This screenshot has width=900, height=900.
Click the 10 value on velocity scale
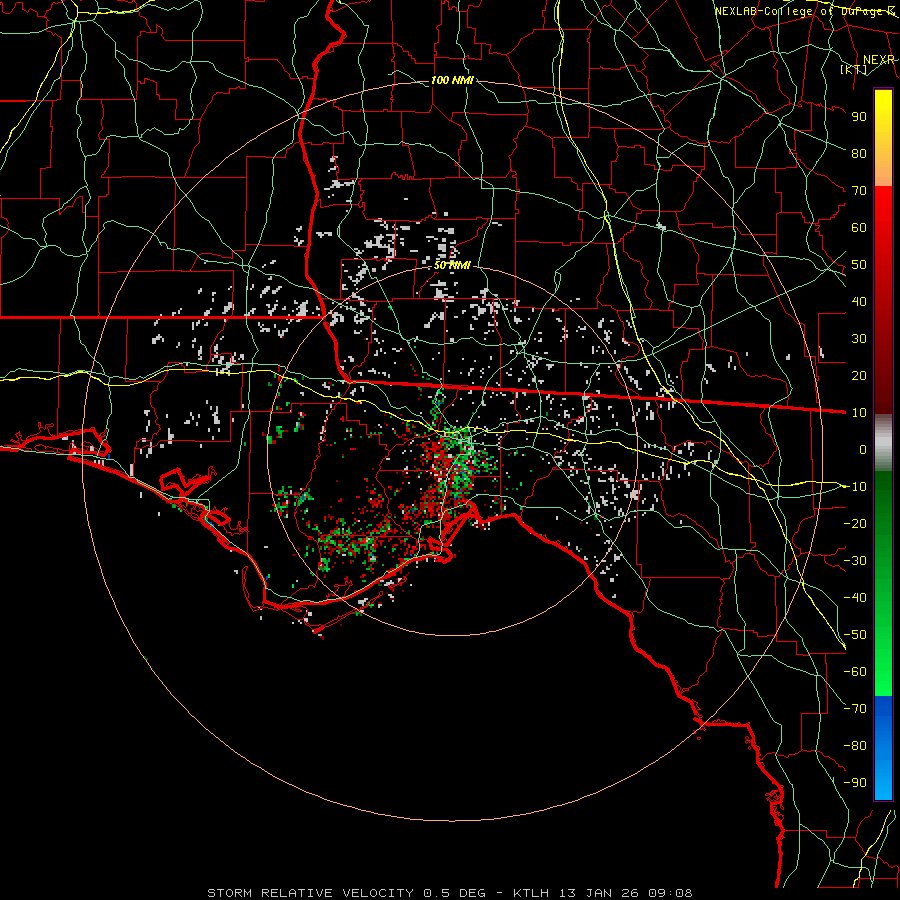[859, 413]
